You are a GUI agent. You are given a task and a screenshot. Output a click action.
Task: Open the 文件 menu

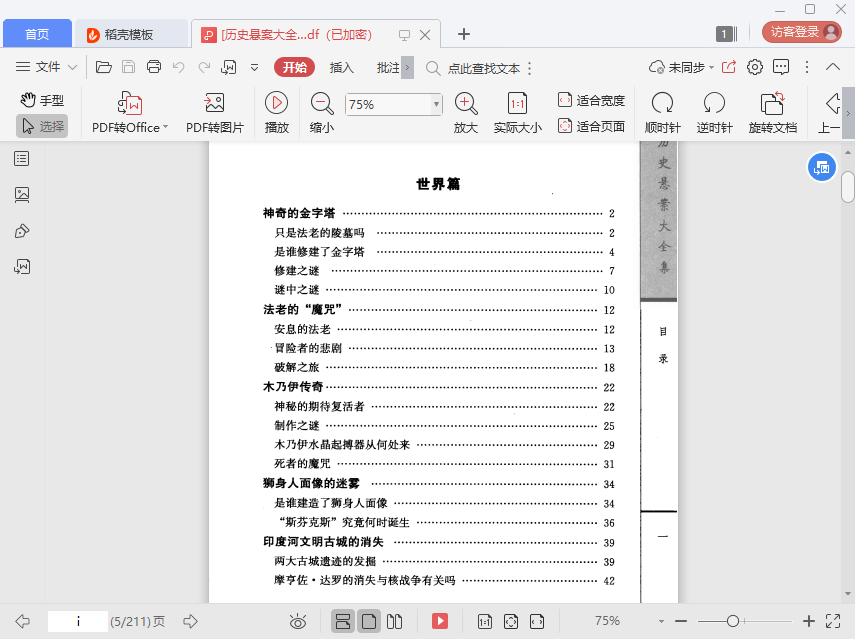[x=46, y=67]
